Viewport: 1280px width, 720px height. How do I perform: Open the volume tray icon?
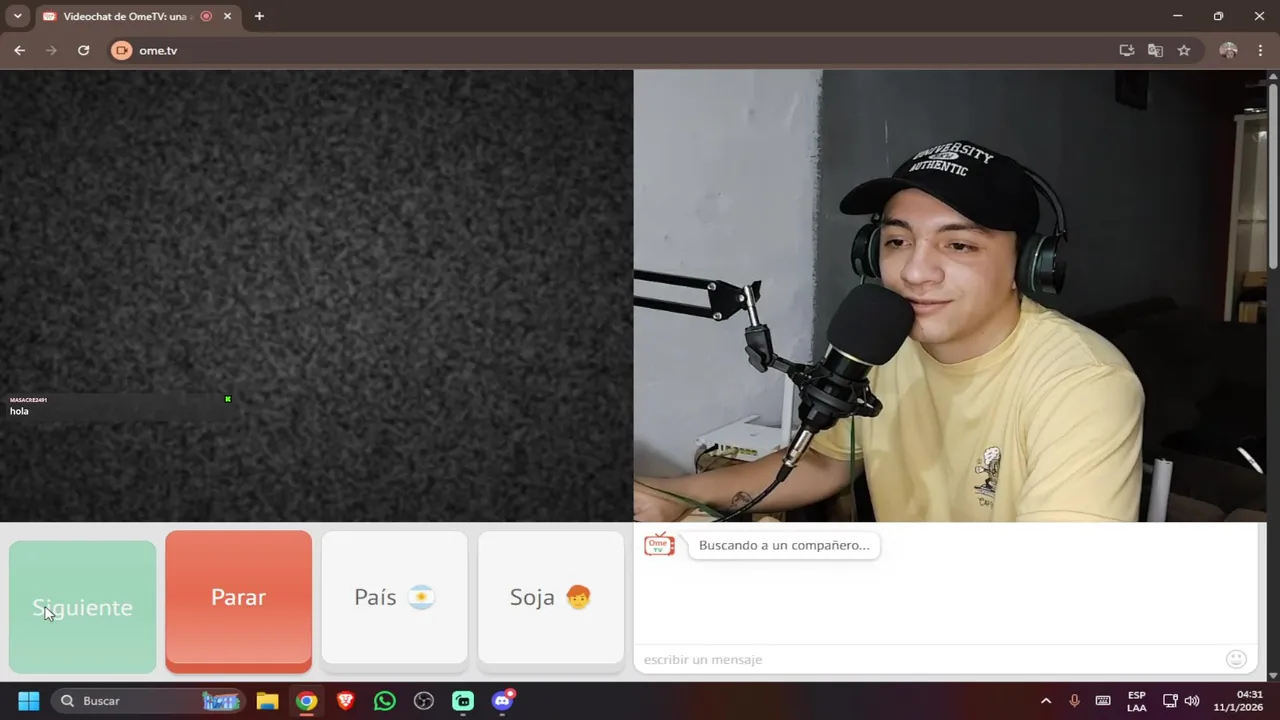(x=1192, y=701)
